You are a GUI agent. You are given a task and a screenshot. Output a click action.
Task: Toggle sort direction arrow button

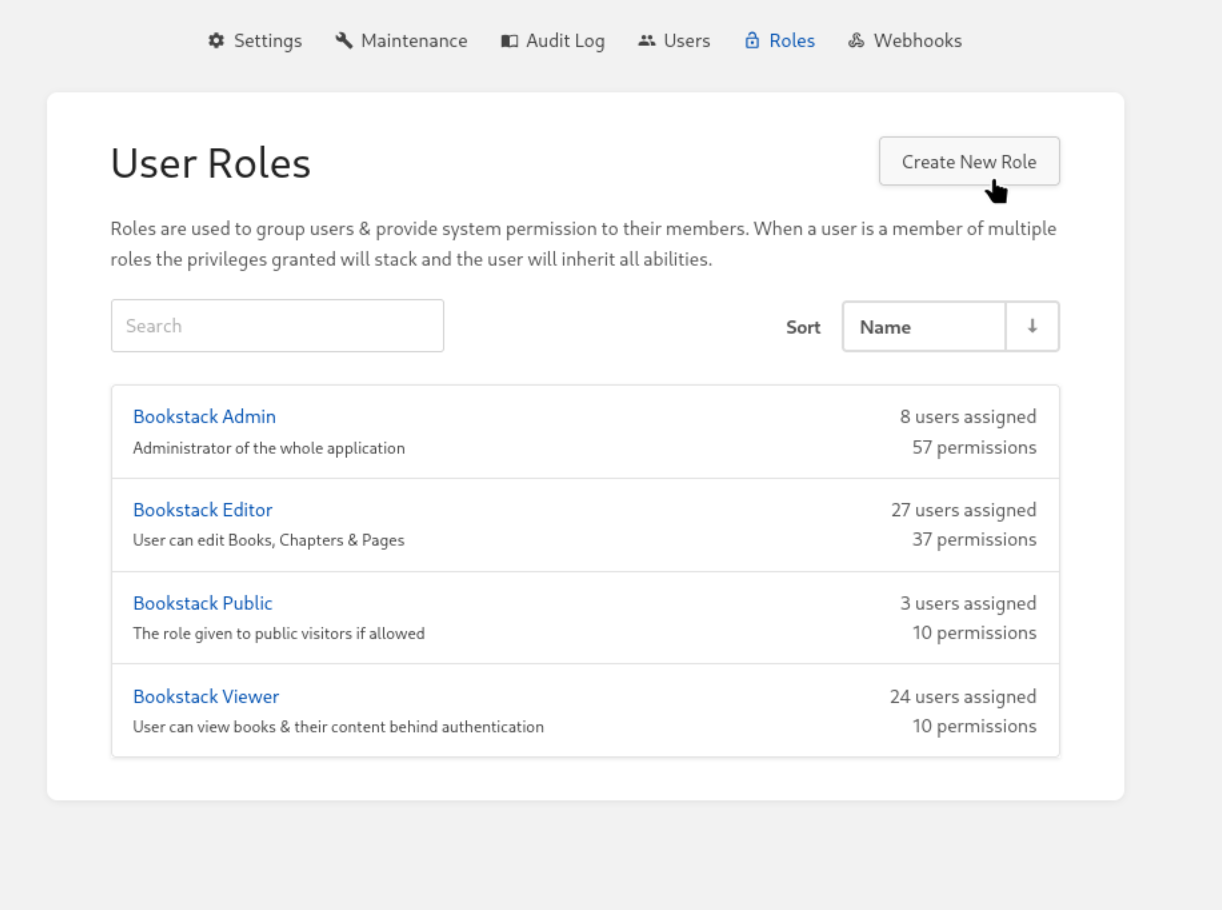click(1032, 327)
